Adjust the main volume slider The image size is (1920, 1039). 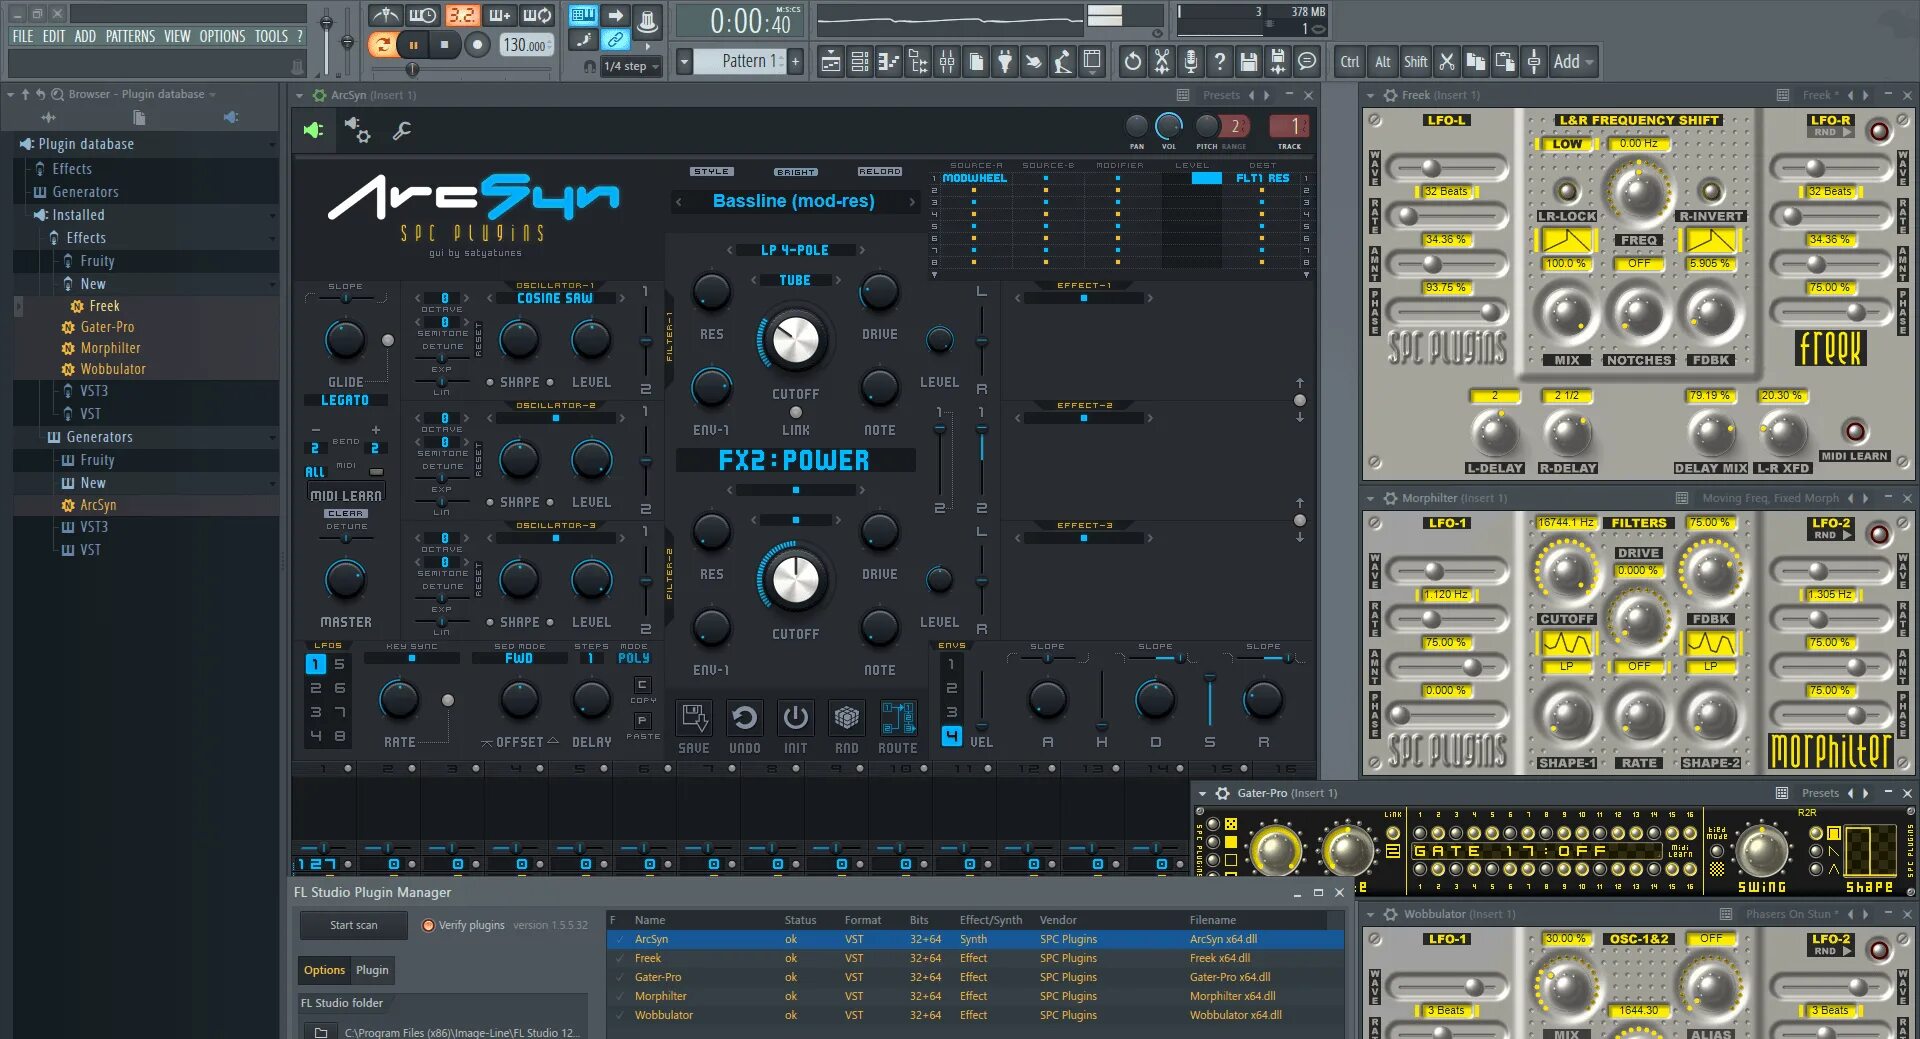point(326,40)
